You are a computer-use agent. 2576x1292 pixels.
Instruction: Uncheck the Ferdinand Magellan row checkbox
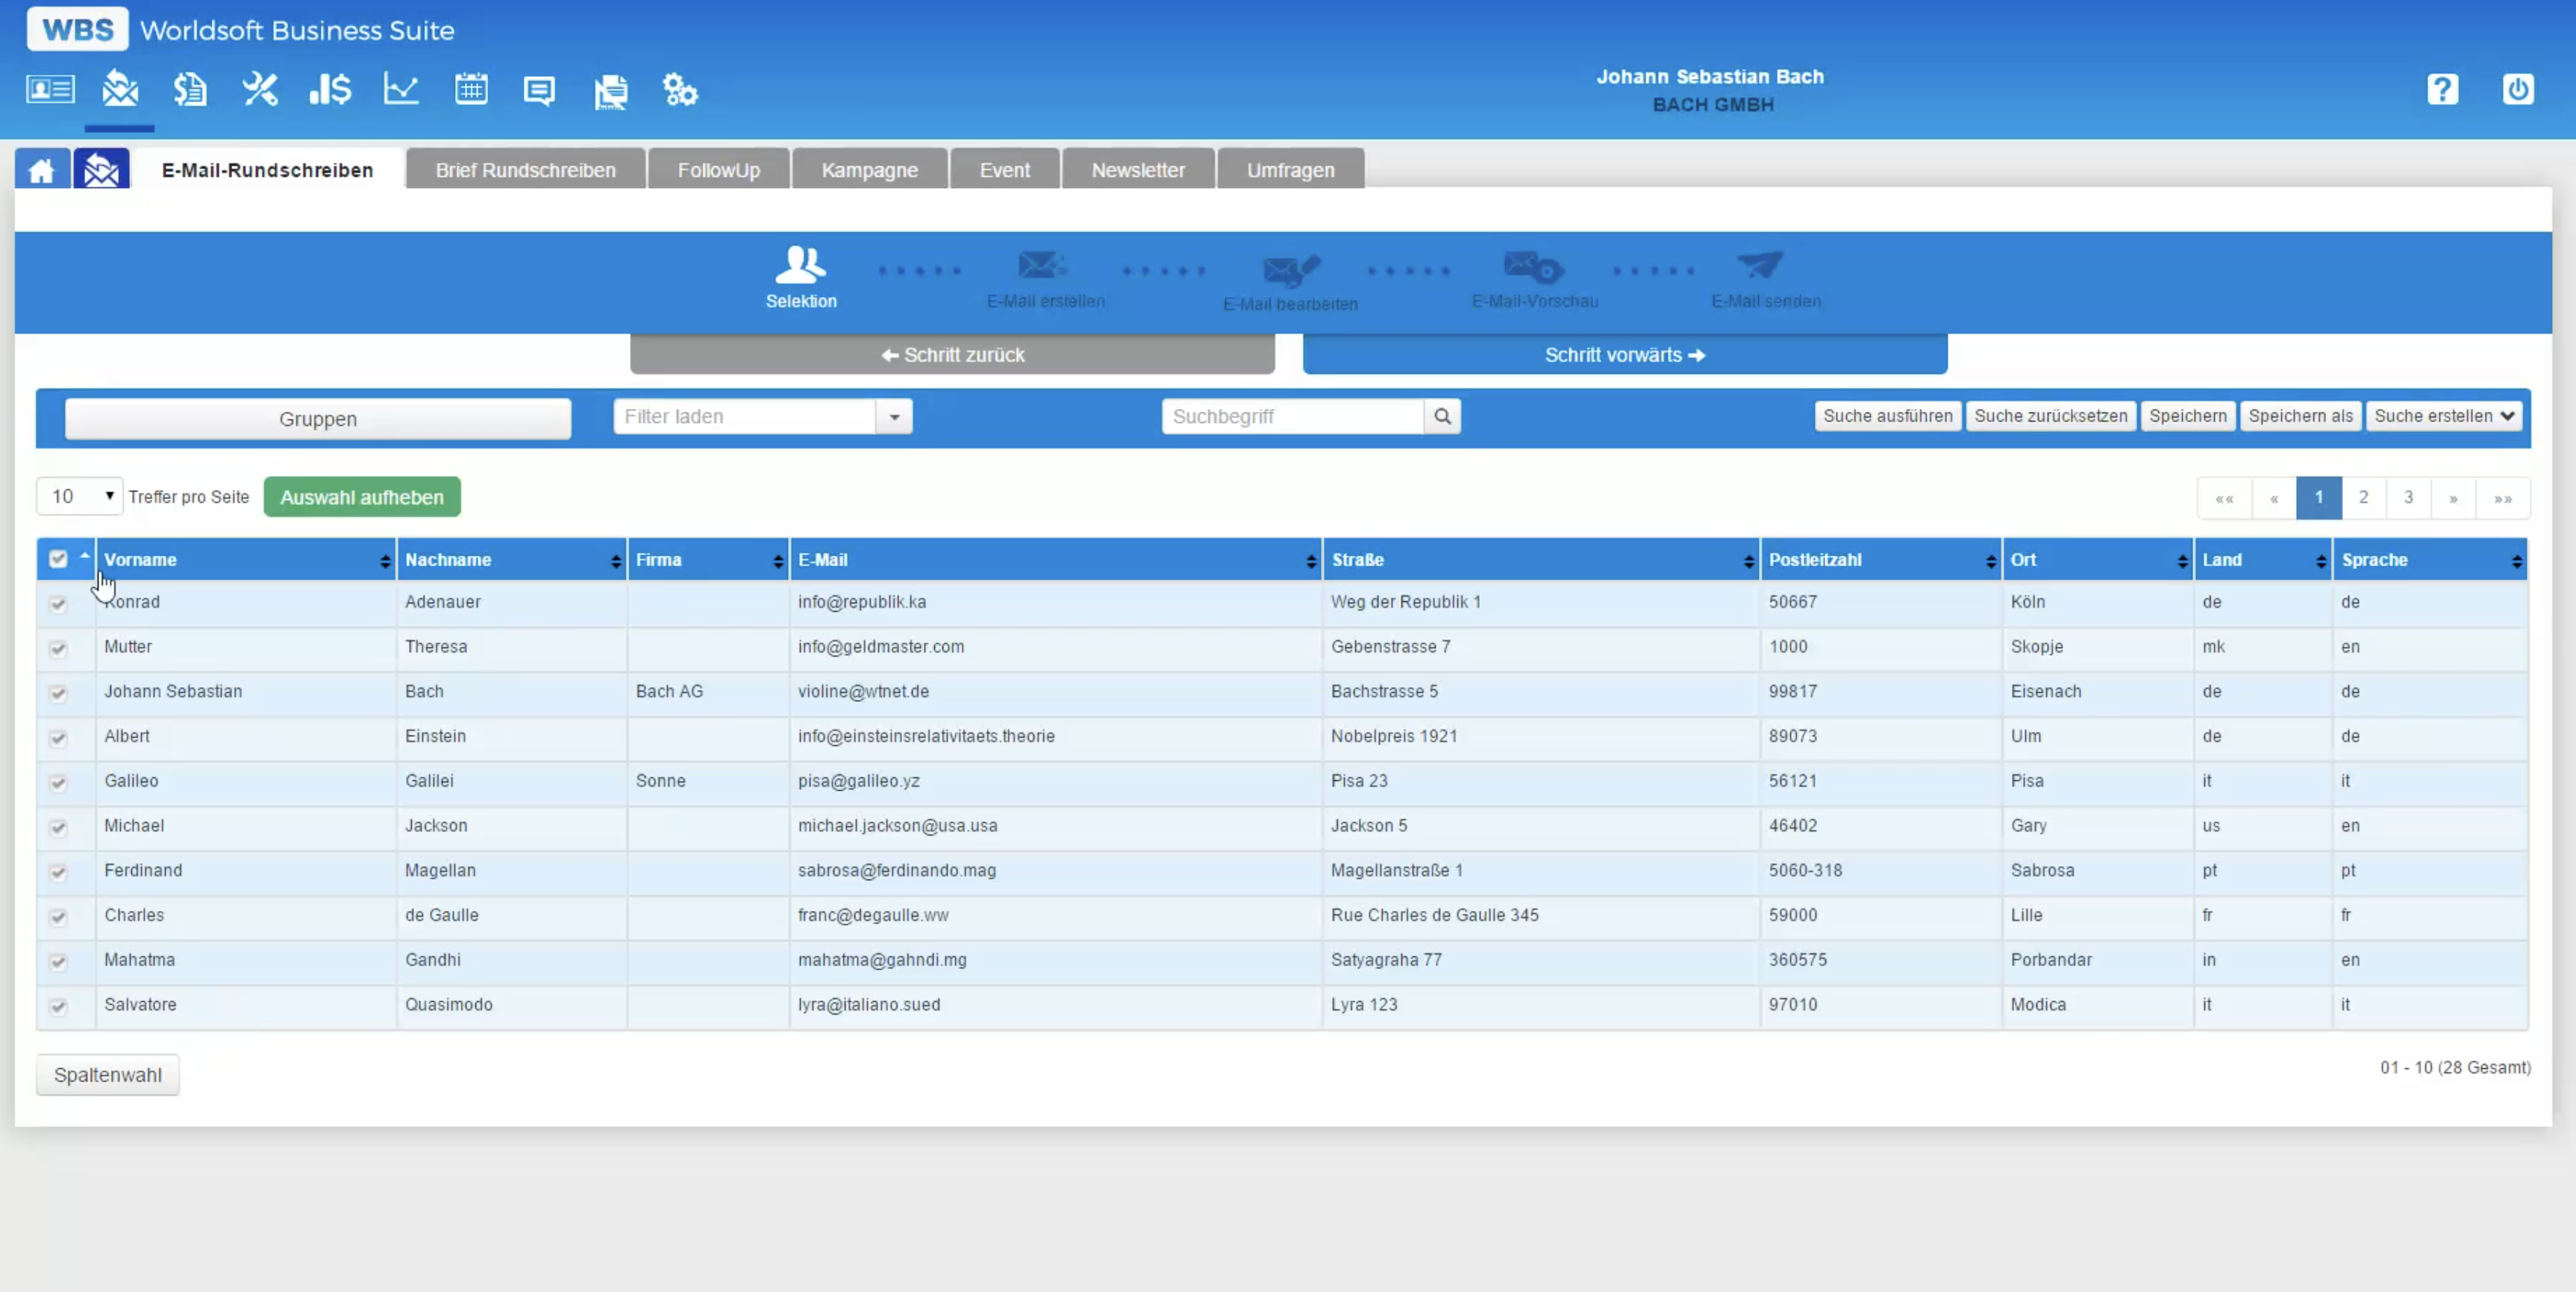click(58, 872)
